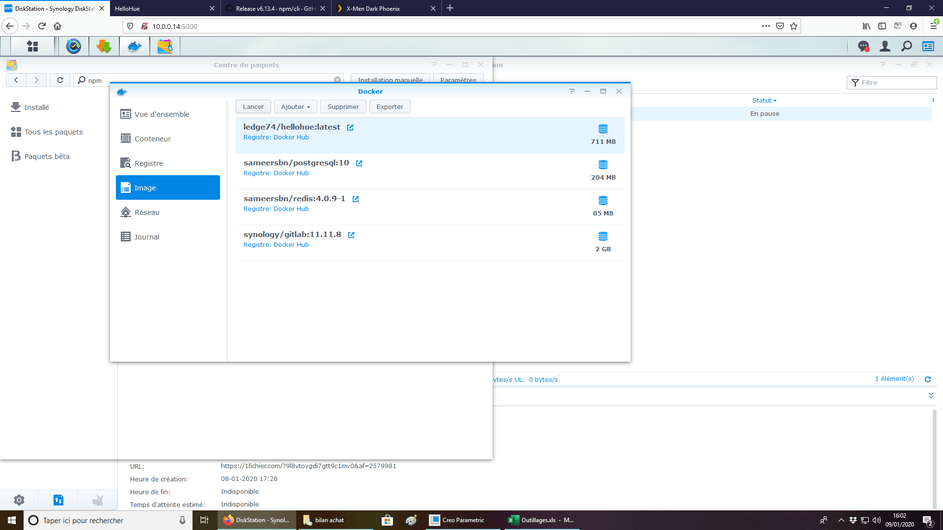Bookmark this page with the star icon
943x530 pixels.
[794, 26]
